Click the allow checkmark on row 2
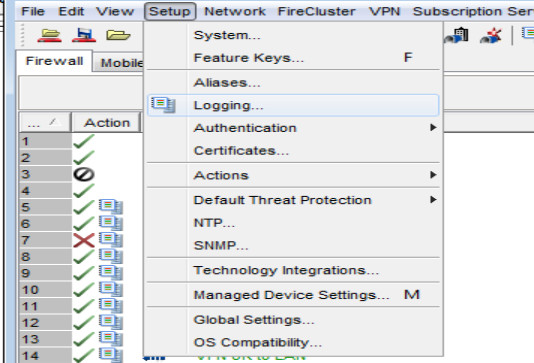 point(84,157)
